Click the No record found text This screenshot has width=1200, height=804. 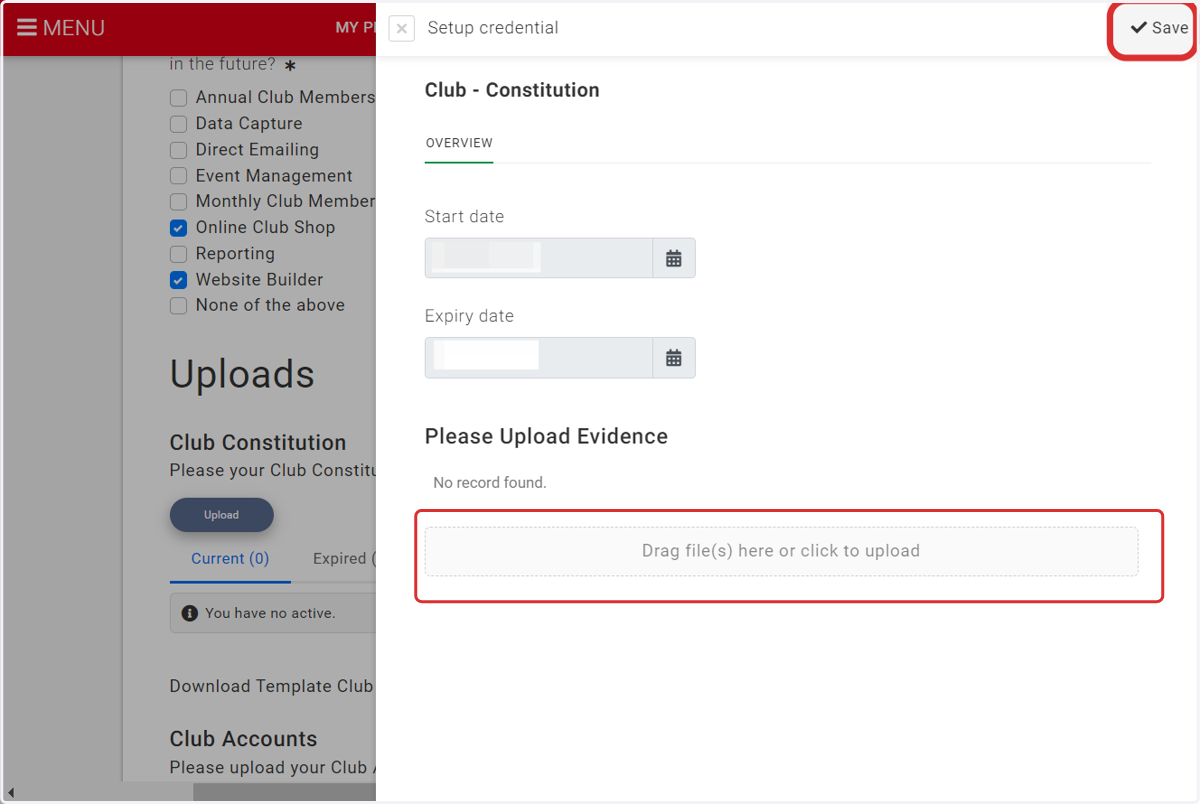coord(490,483)
